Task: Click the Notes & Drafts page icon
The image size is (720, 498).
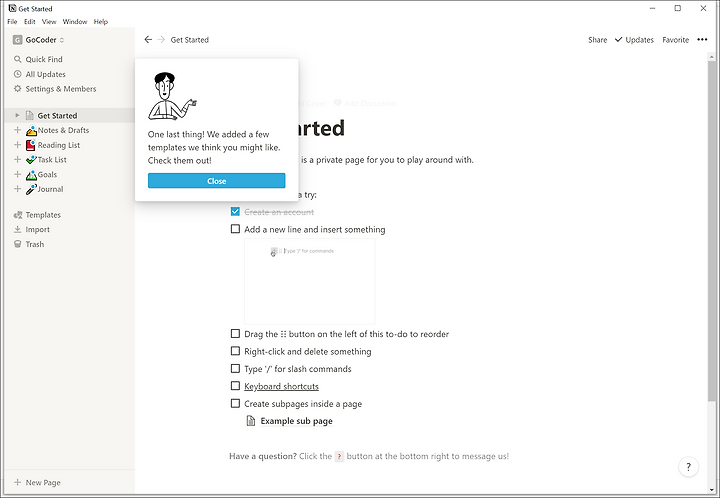Action: [31, 130]
